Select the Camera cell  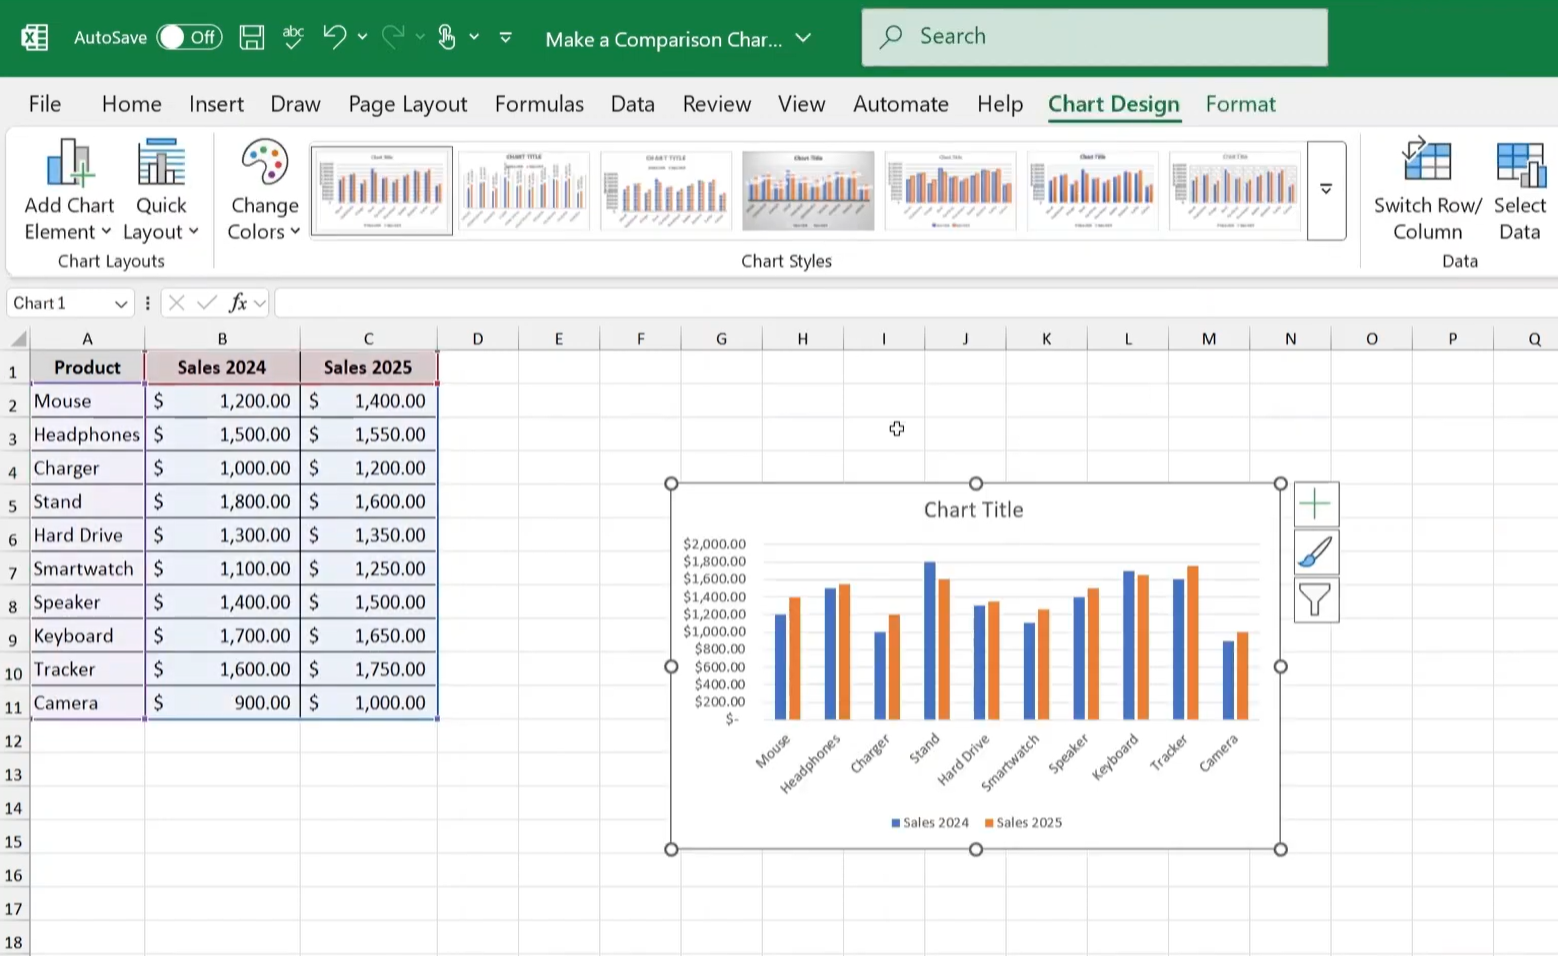[x=87, y=703]
